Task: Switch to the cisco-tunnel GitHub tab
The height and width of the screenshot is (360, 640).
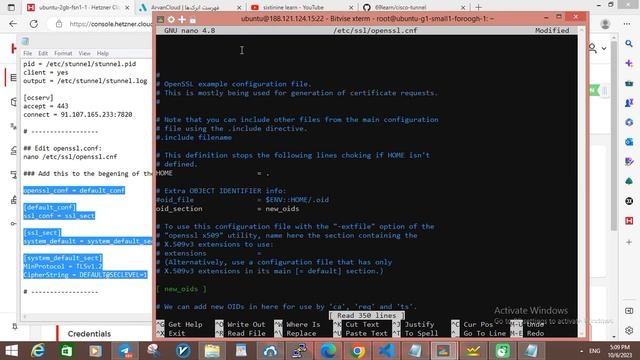Action: tap(414, 7)
